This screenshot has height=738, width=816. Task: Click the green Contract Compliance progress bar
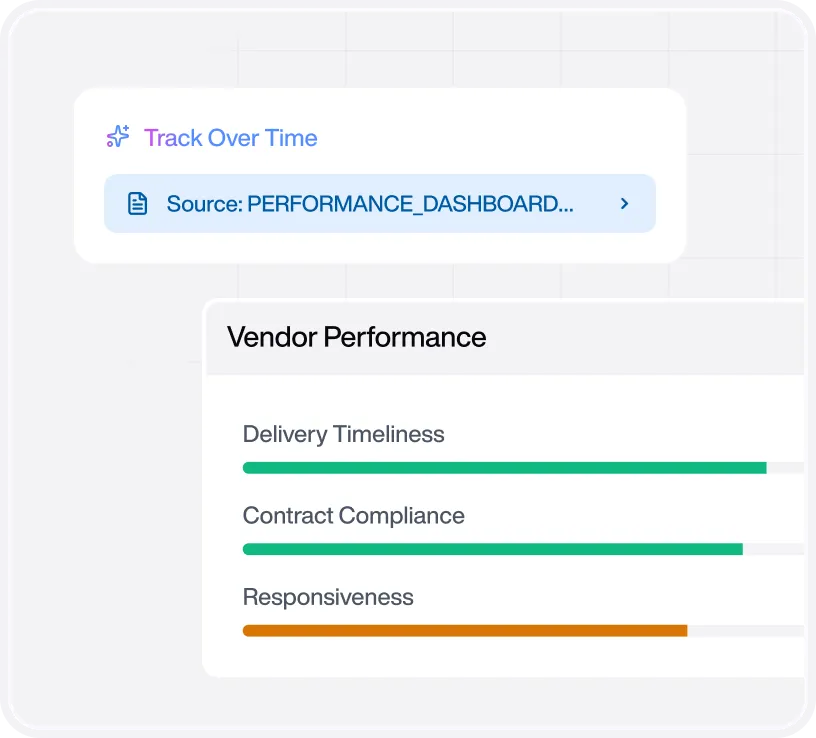[492, 549]
